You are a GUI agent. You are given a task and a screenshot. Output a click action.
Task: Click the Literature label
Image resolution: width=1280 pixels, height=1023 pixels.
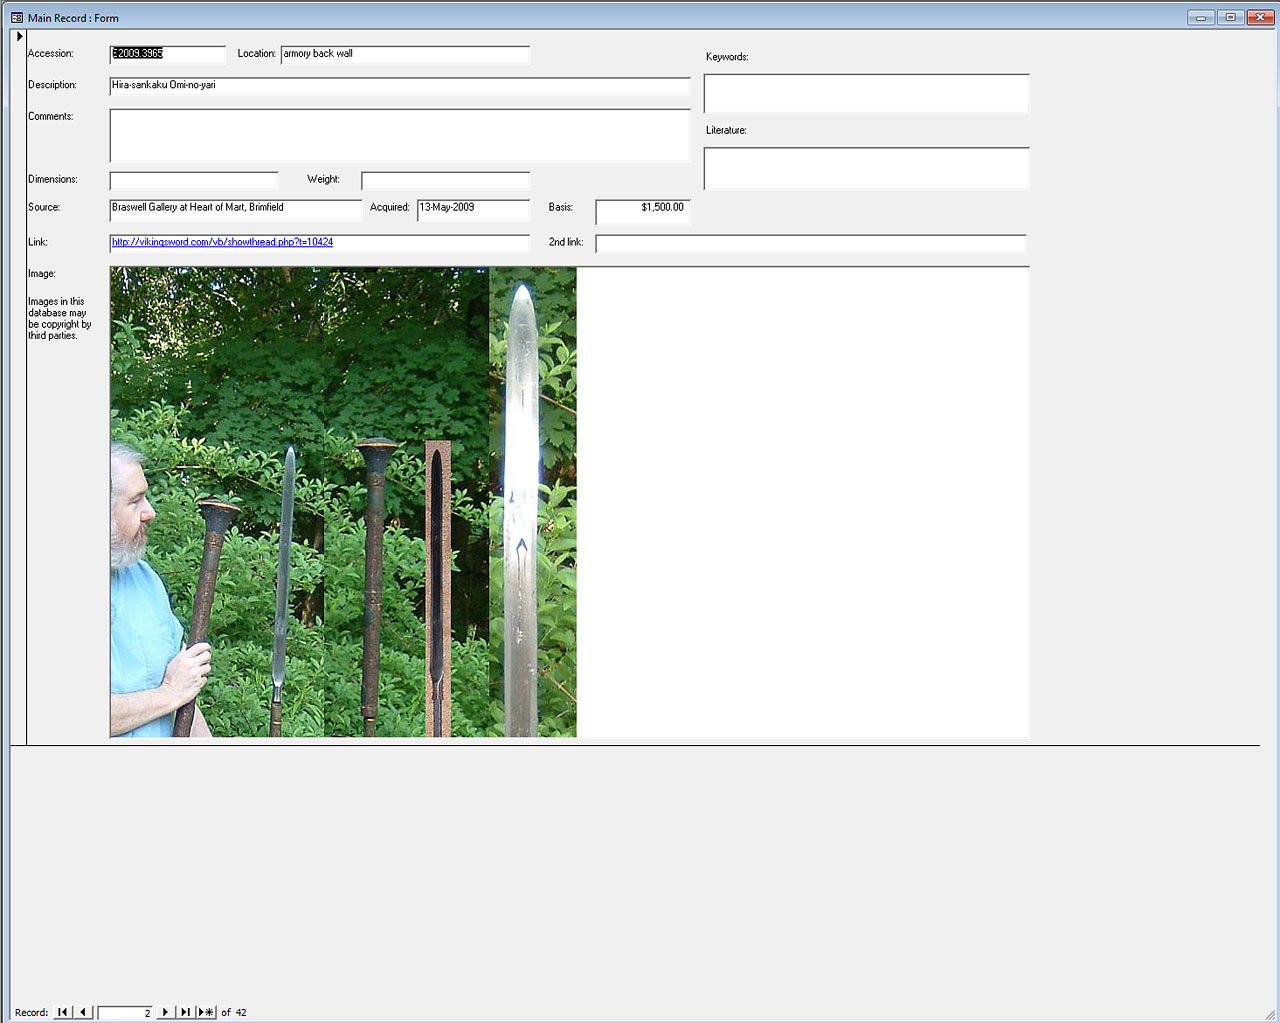click(x=726, y=130)
